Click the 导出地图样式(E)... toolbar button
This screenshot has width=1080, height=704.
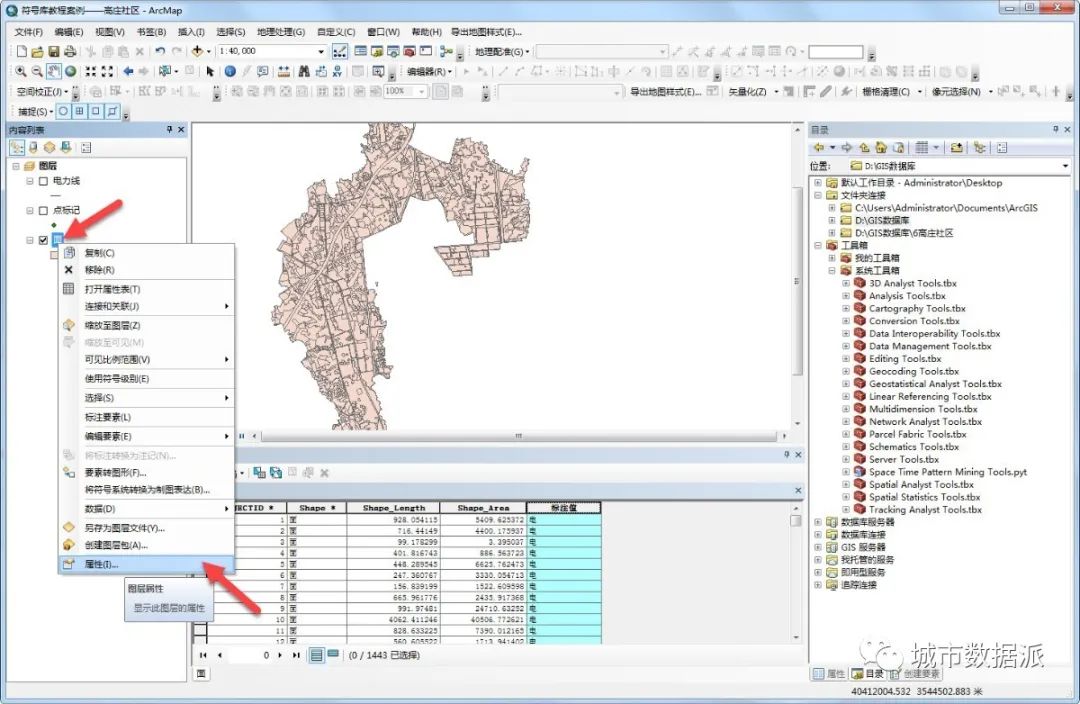click(665, 91)
